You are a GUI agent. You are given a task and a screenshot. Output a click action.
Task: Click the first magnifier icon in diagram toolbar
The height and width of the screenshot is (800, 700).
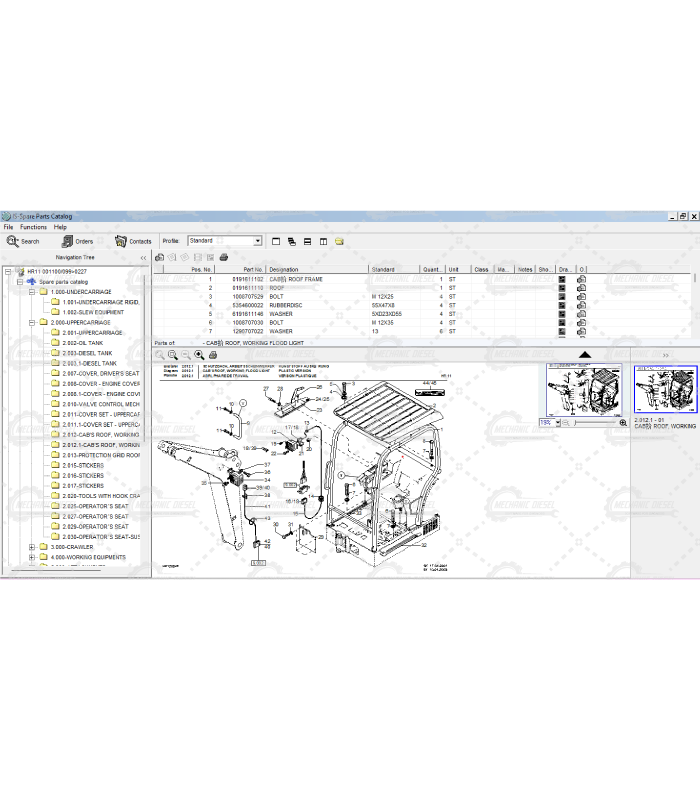coord(159,354)
